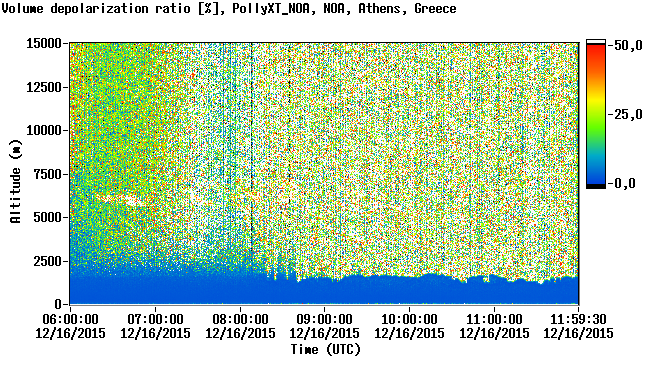Click the 25,0 colorbar label
This screenshot has height=389, width=665.
[628, 114]
